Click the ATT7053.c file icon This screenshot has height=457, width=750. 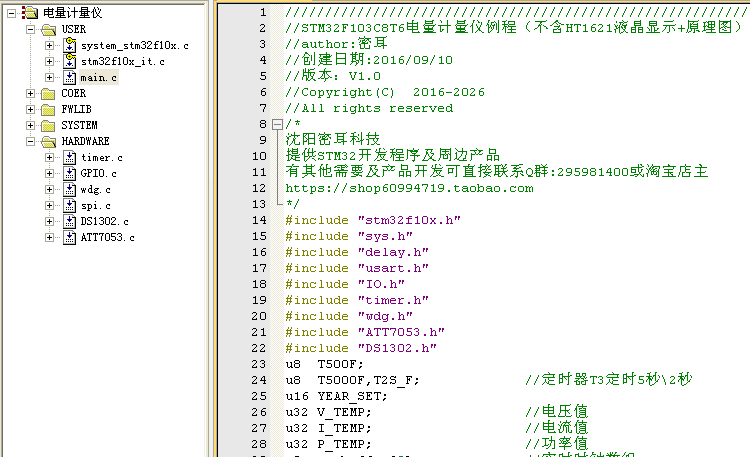[69, 237]
